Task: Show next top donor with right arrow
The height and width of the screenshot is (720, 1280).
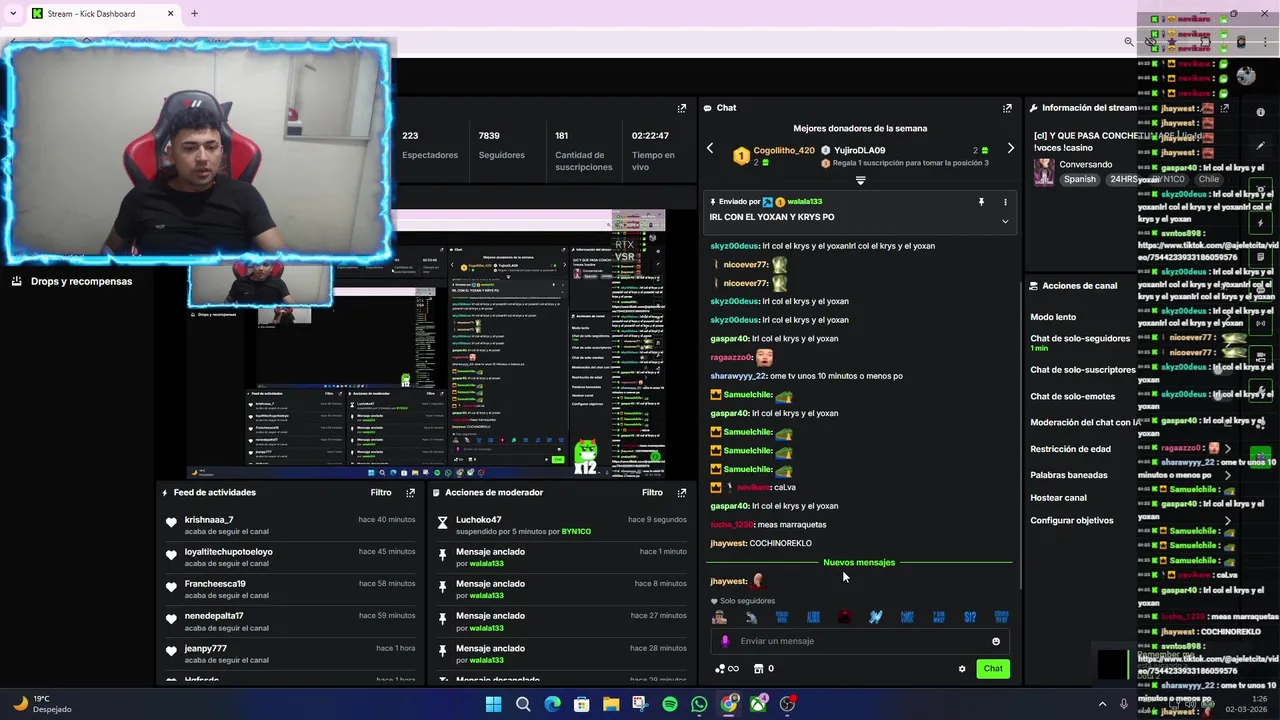Action: pos(1010,149)
